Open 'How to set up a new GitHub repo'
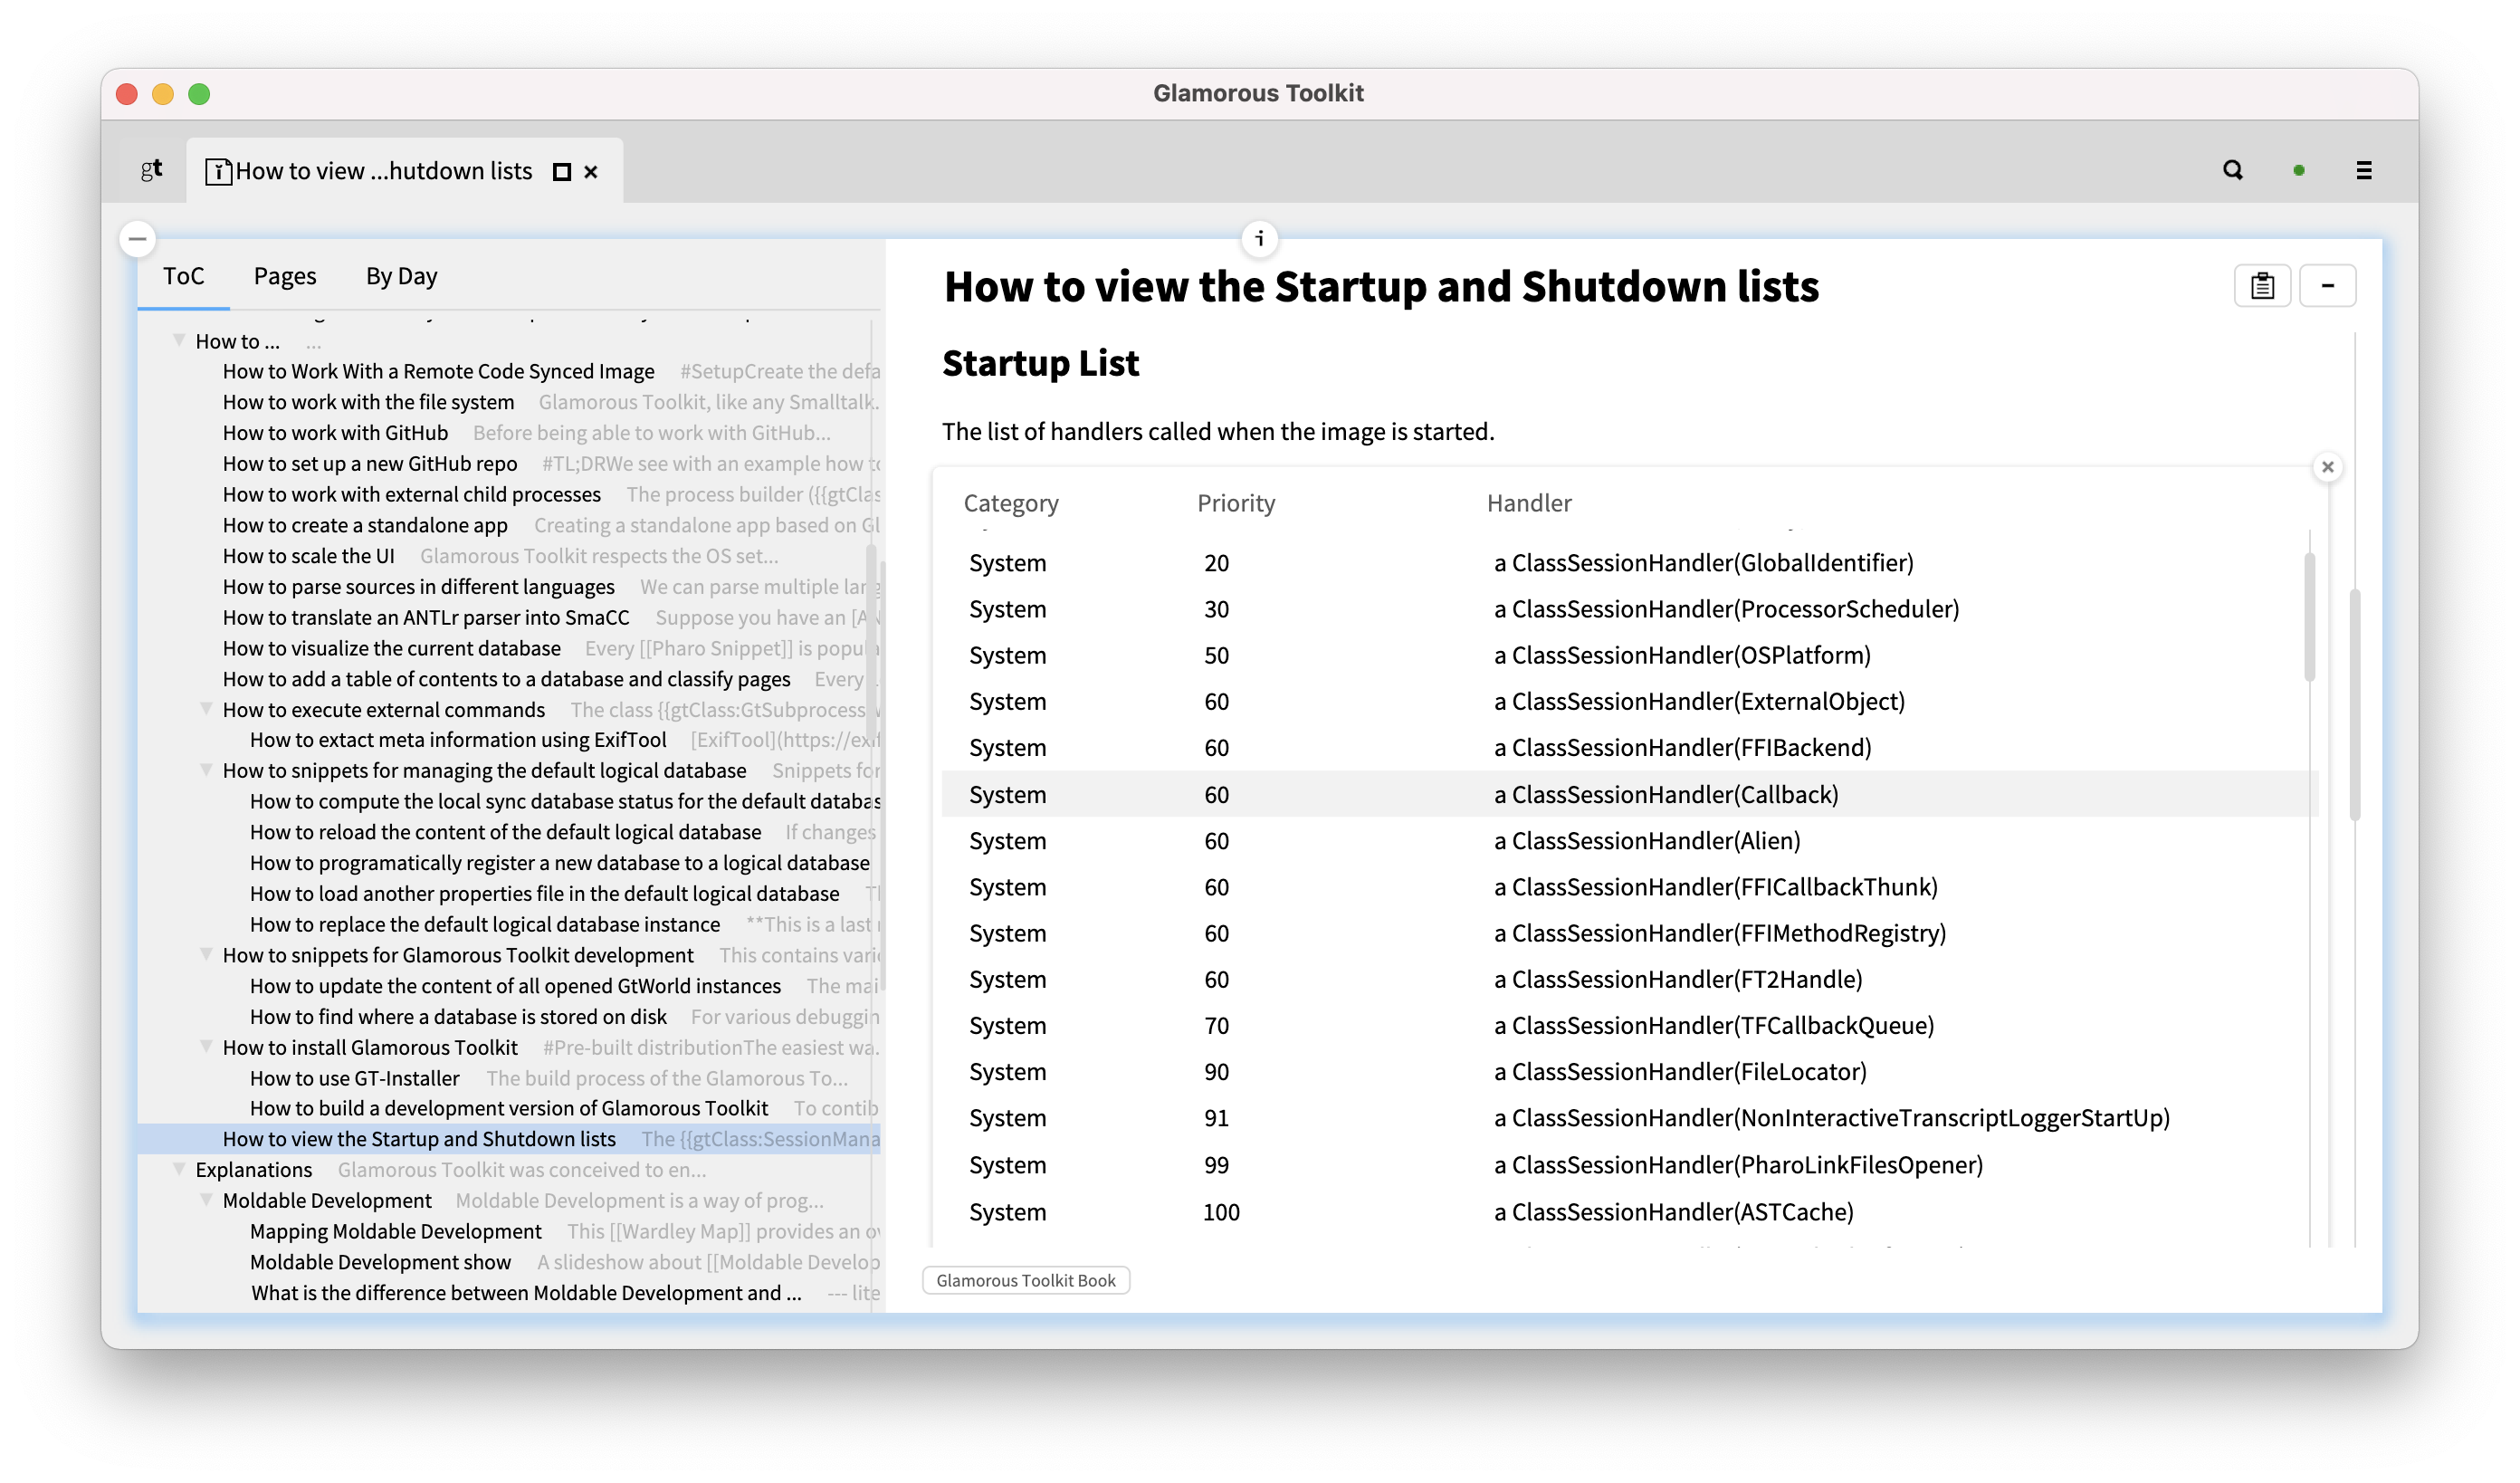 point(369,464)
